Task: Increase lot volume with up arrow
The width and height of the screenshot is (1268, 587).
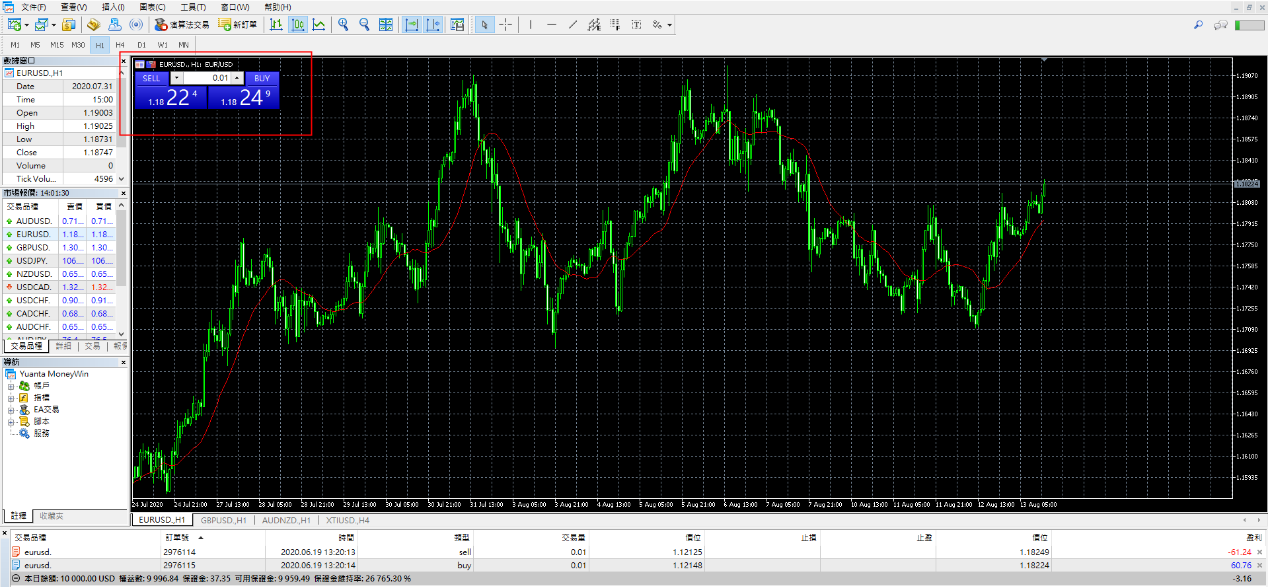Action: click(237, 77)
